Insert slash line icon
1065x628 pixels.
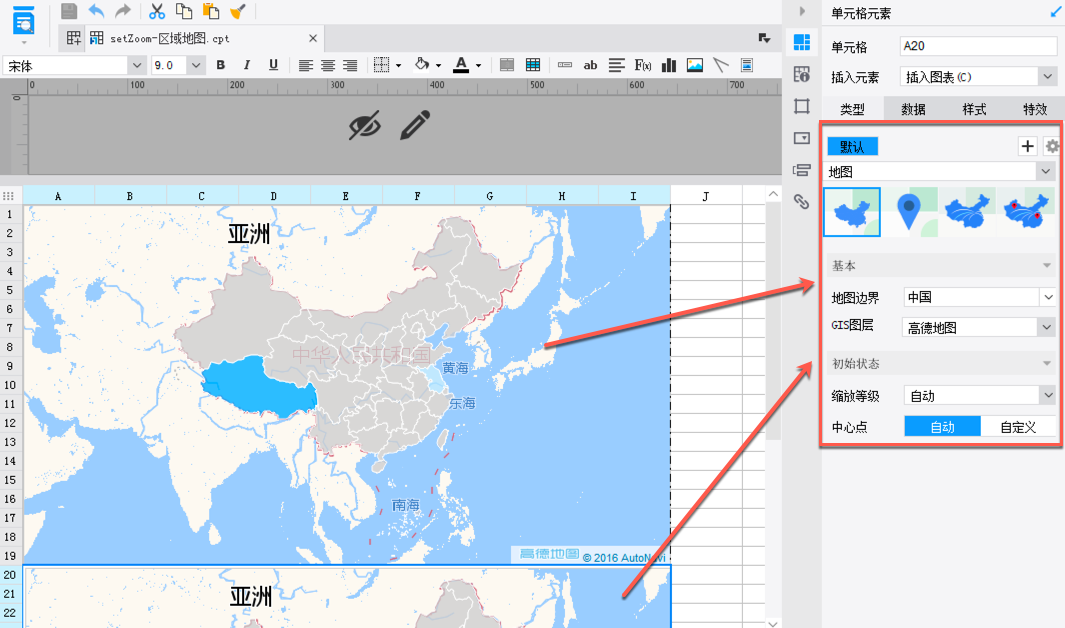tap(721, 65)
